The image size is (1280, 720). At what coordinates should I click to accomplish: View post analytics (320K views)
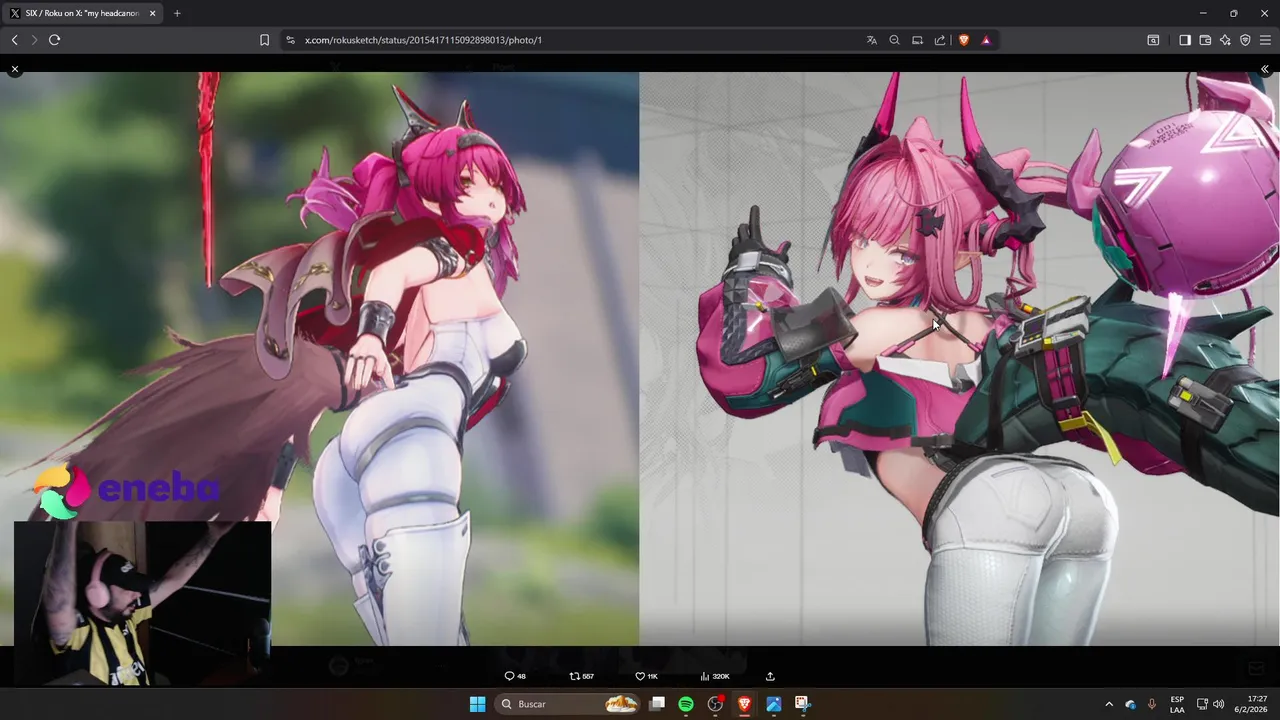715,676
